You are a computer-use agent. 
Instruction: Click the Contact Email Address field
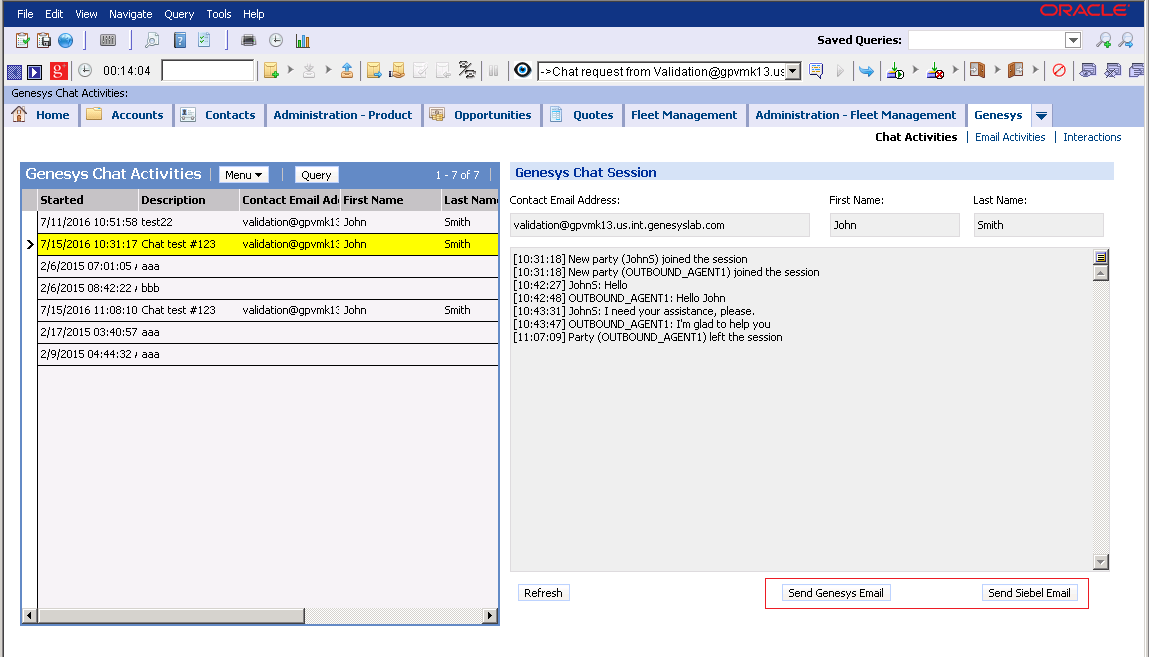[660, 224]
